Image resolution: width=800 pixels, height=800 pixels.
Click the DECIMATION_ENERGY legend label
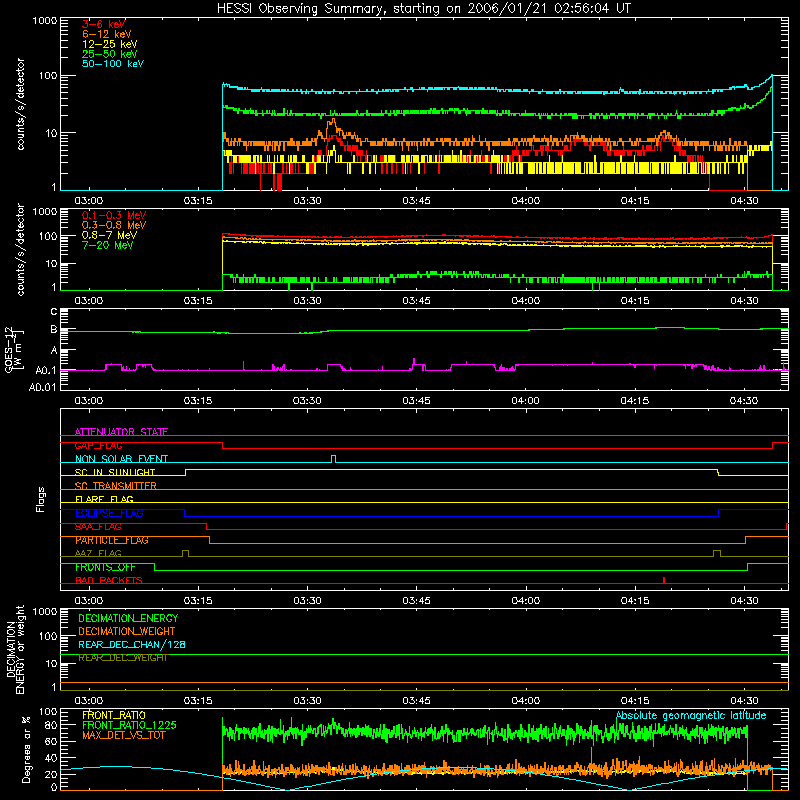coord(128,618)
